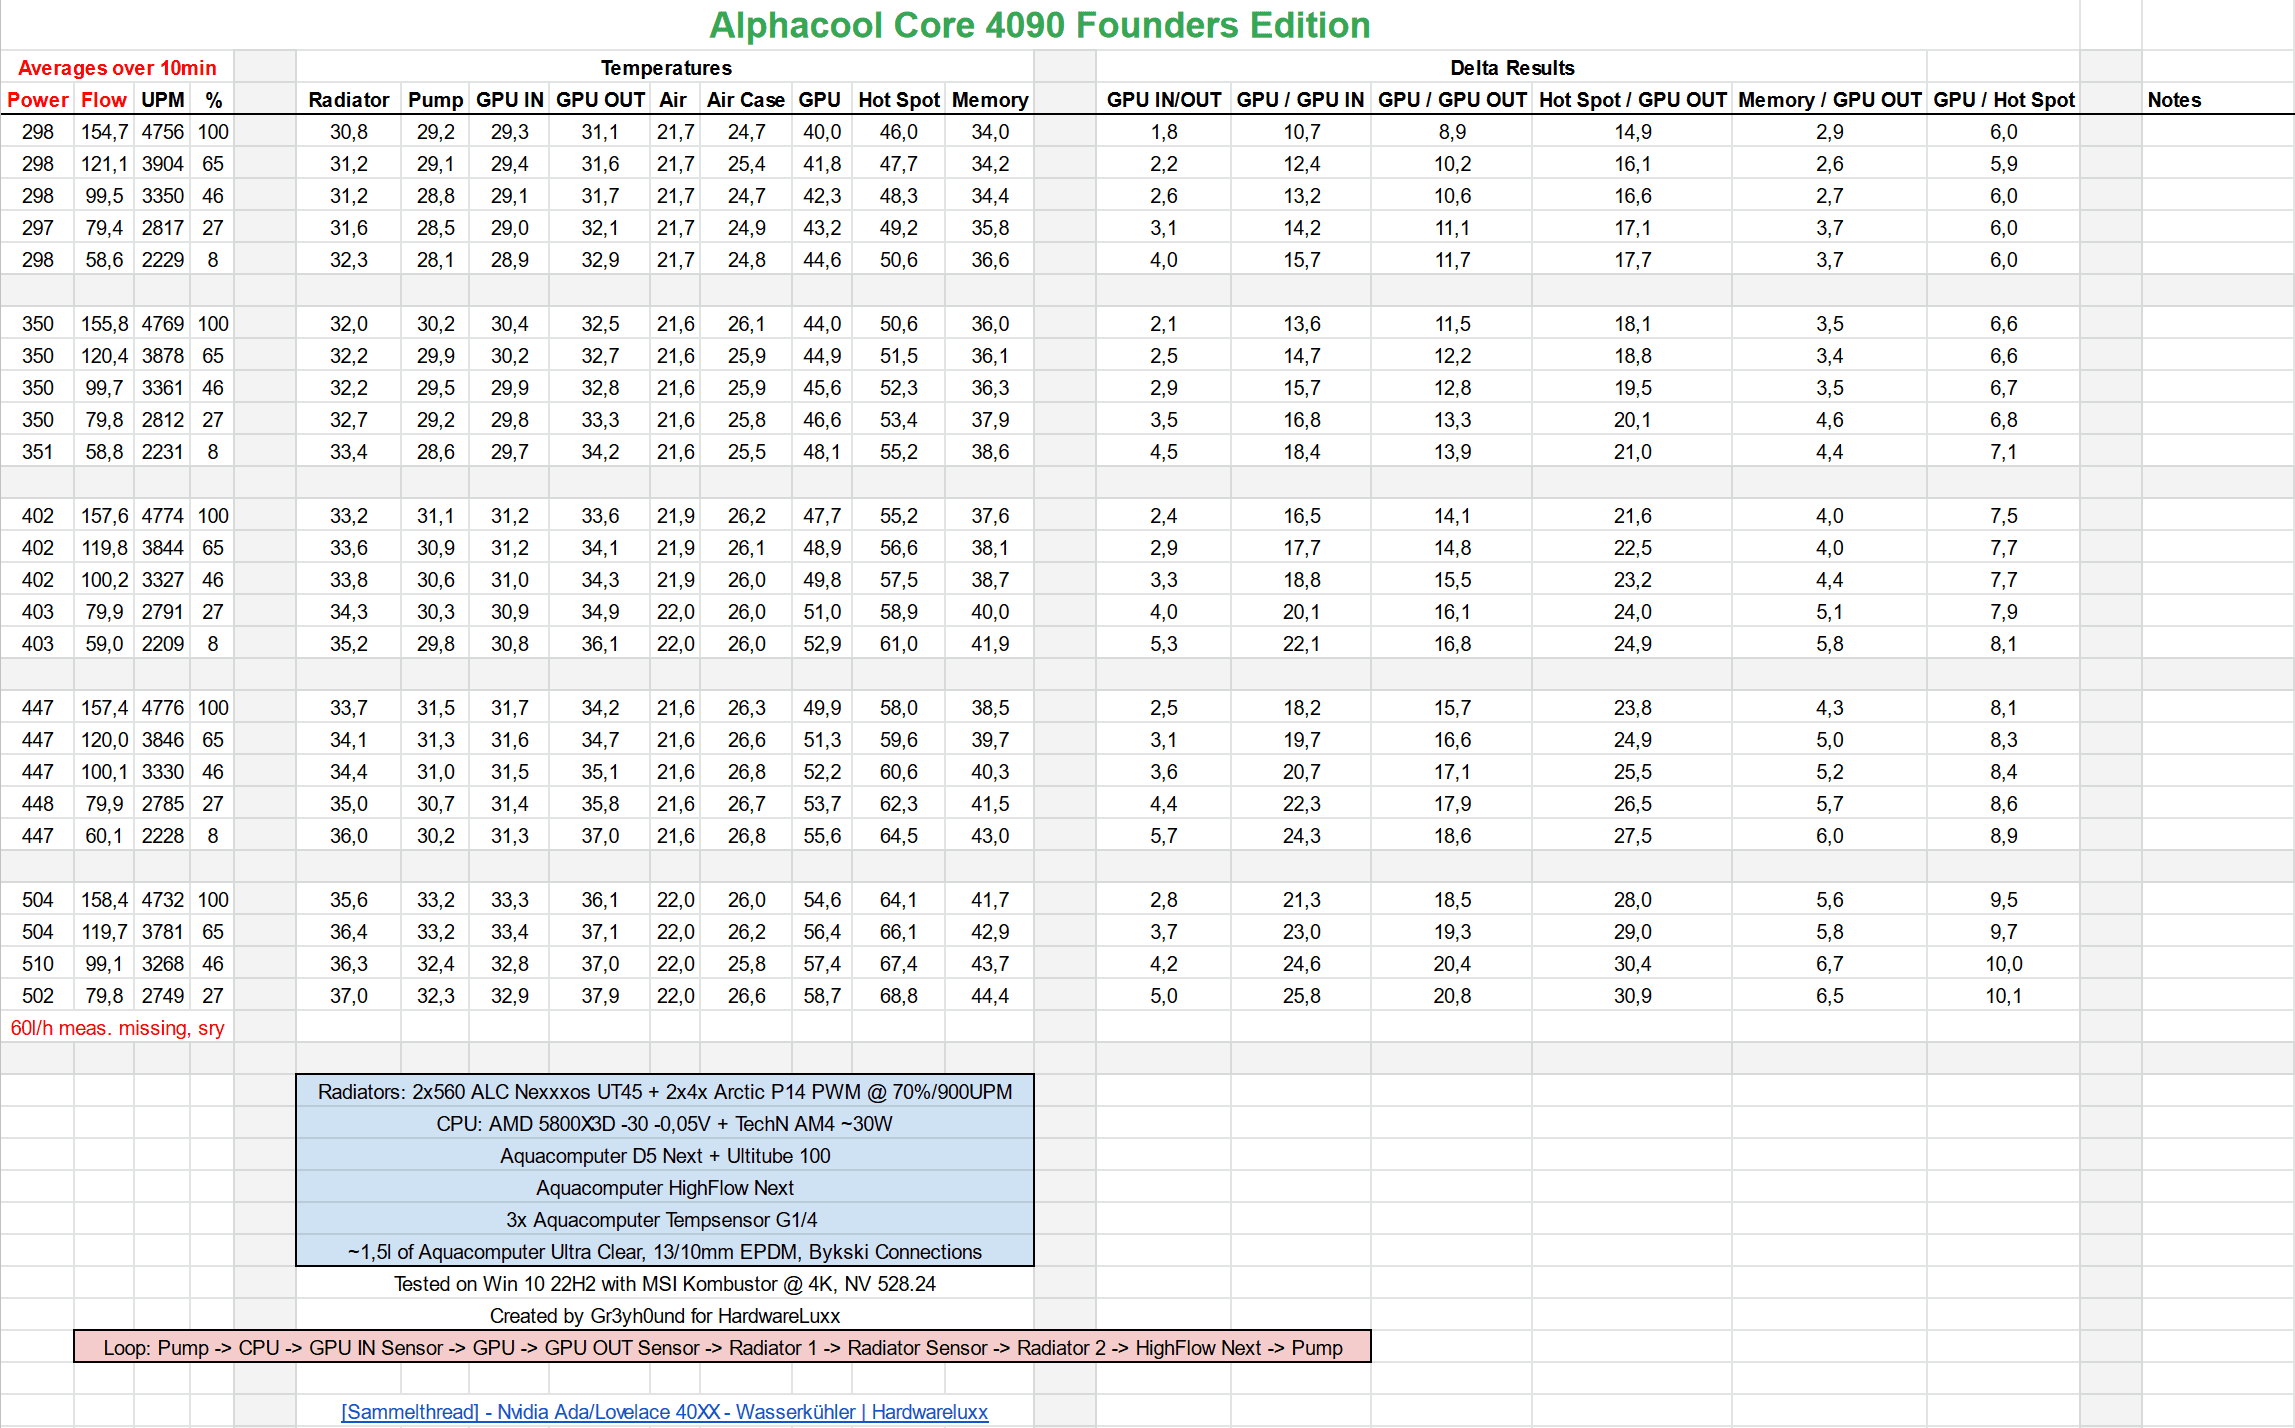Select the delta value '1,8'
This screenshot has width=2295, height=1428.
(x=1164, y=132)
